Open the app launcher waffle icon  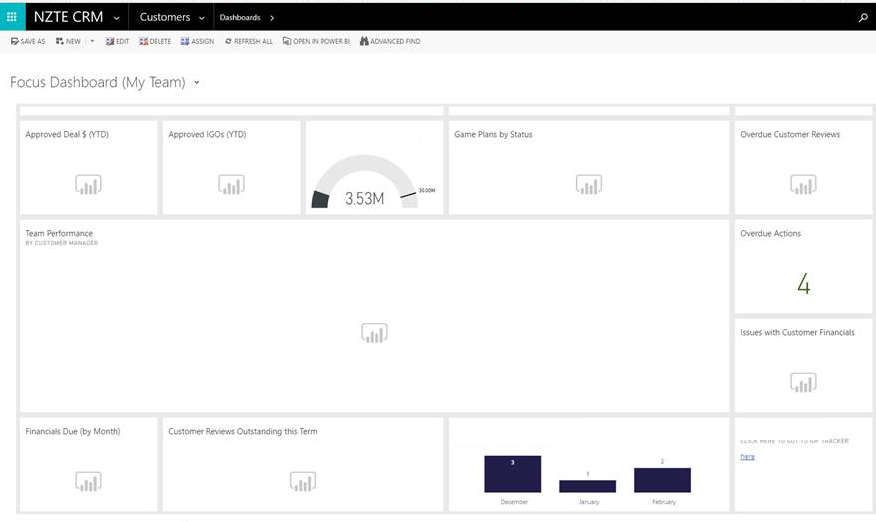(x=12, y=17)
